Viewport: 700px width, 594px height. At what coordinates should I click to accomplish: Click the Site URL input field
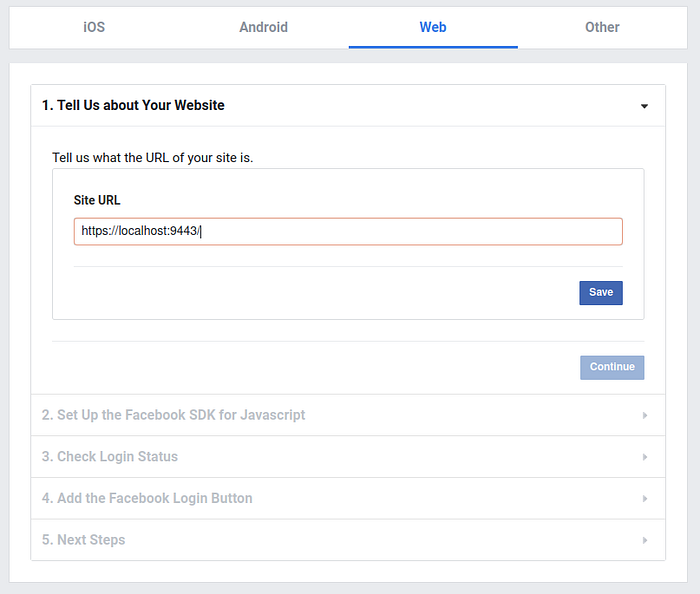[348, 231]
